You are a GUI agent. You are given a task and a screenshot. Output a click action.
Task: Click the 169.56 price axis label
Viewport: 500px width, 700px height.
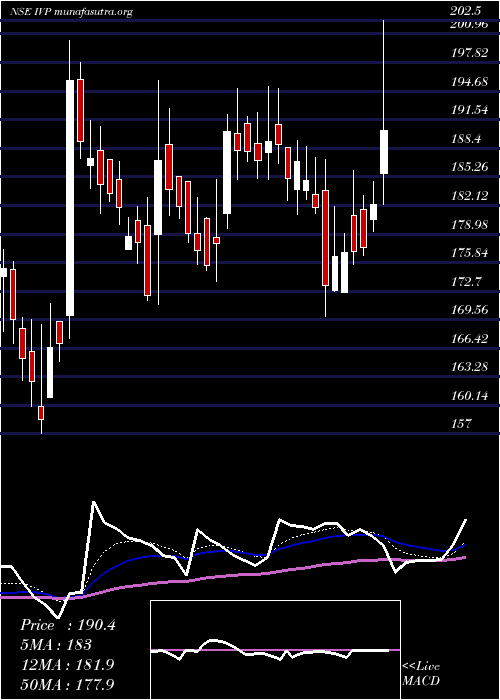[x=469, y=310]
